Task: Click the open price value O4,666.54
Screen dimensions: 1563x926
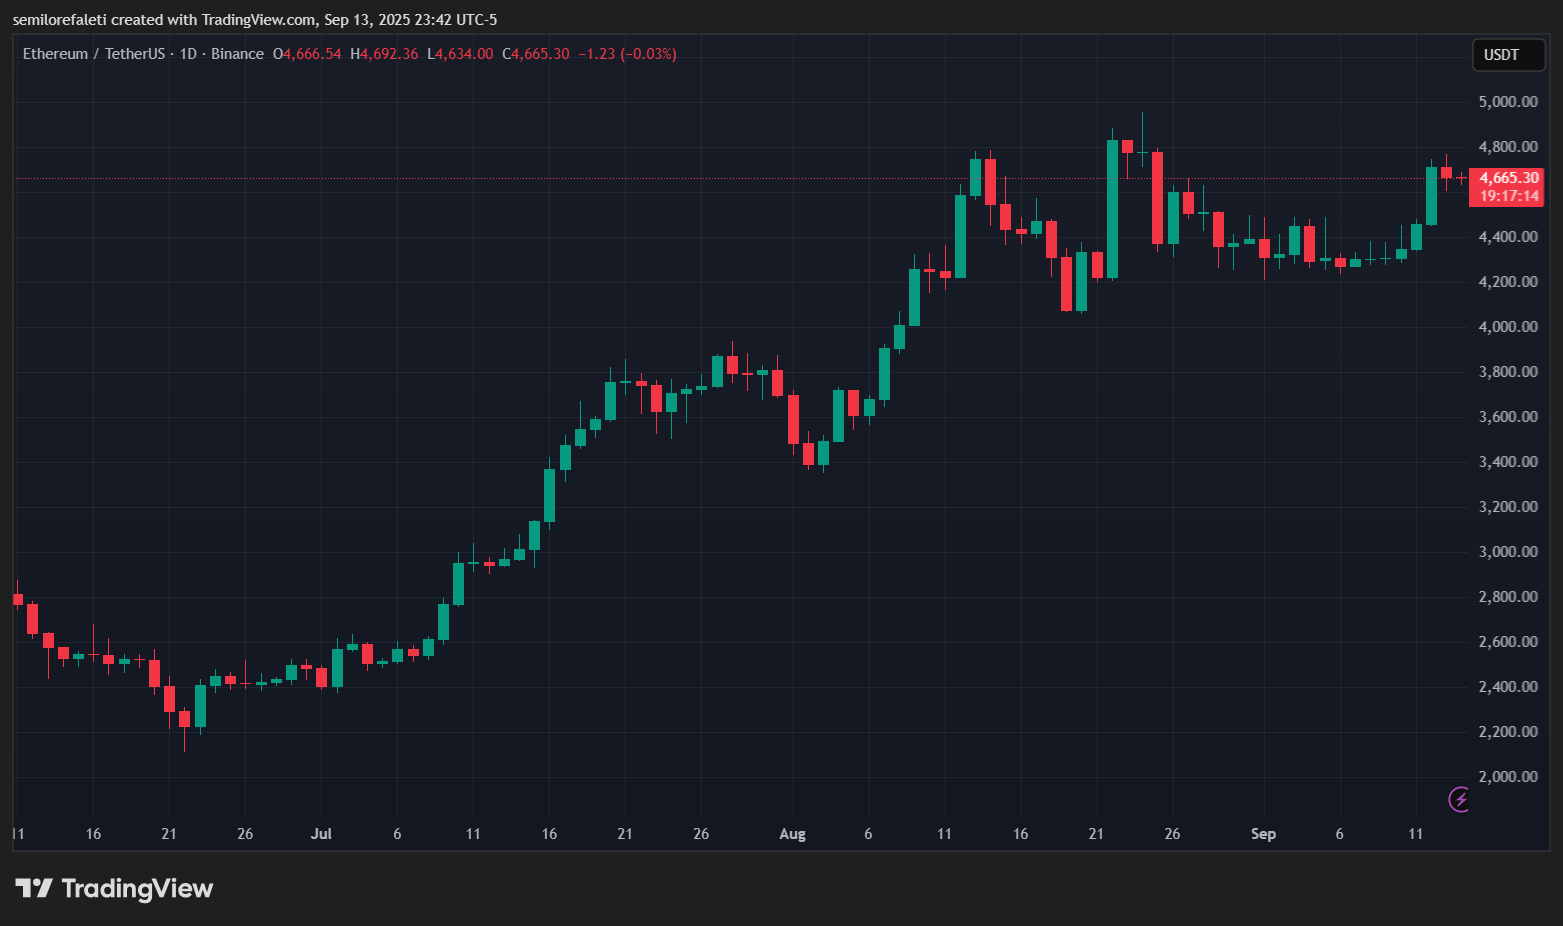Action: [x=308, y=53]
